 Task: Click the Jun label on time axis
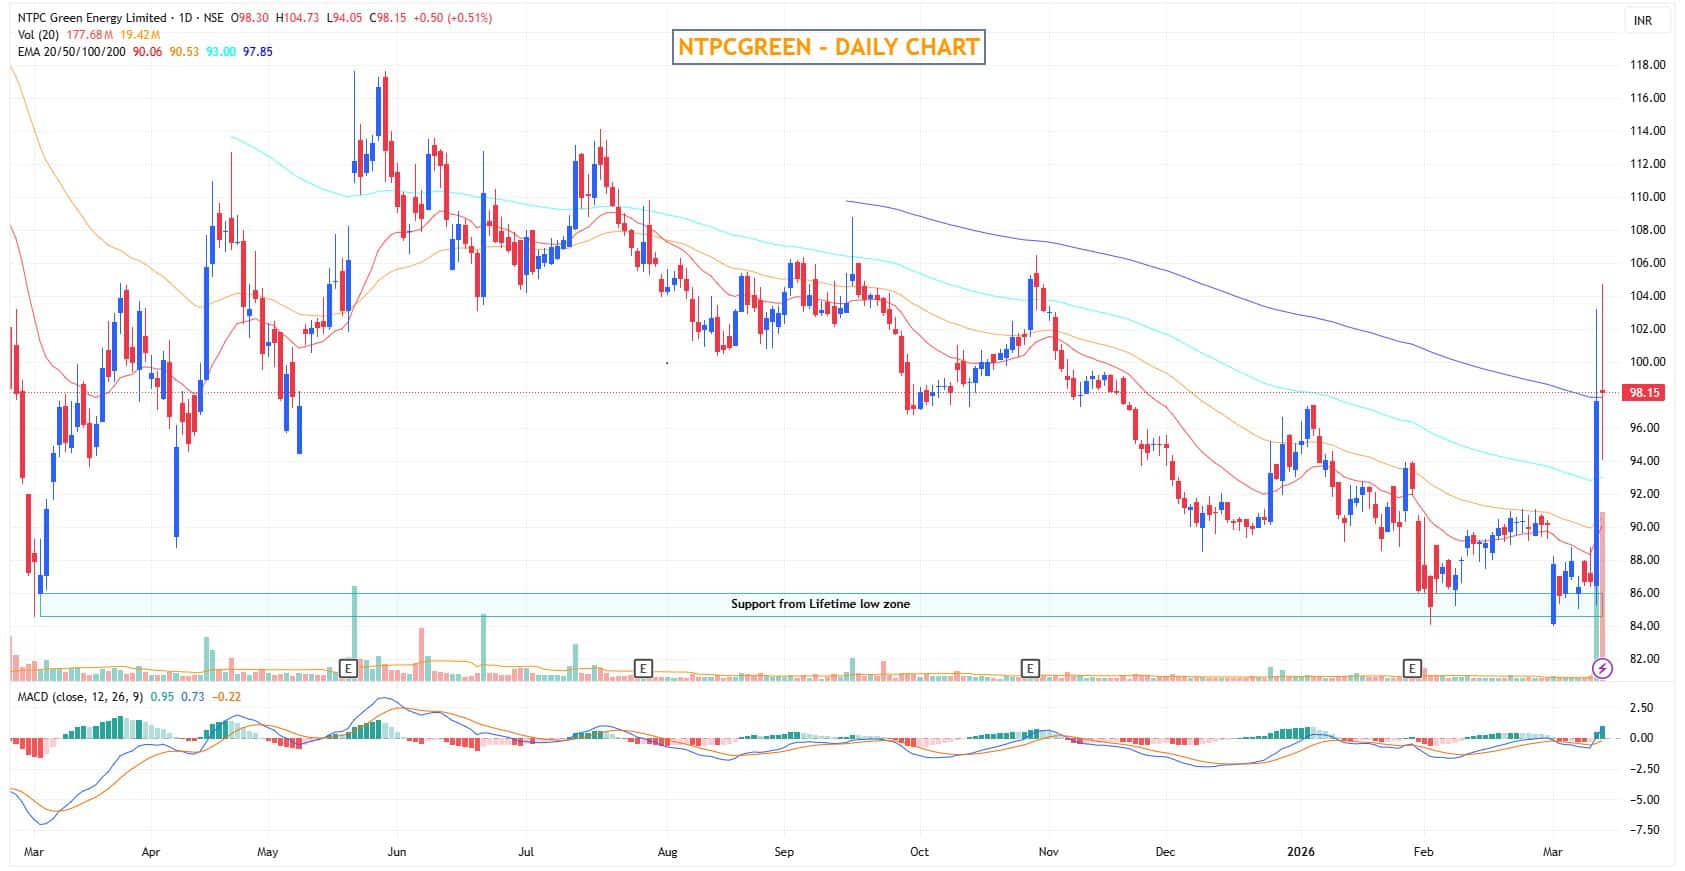pyautogui.click(x=395, y=852)
